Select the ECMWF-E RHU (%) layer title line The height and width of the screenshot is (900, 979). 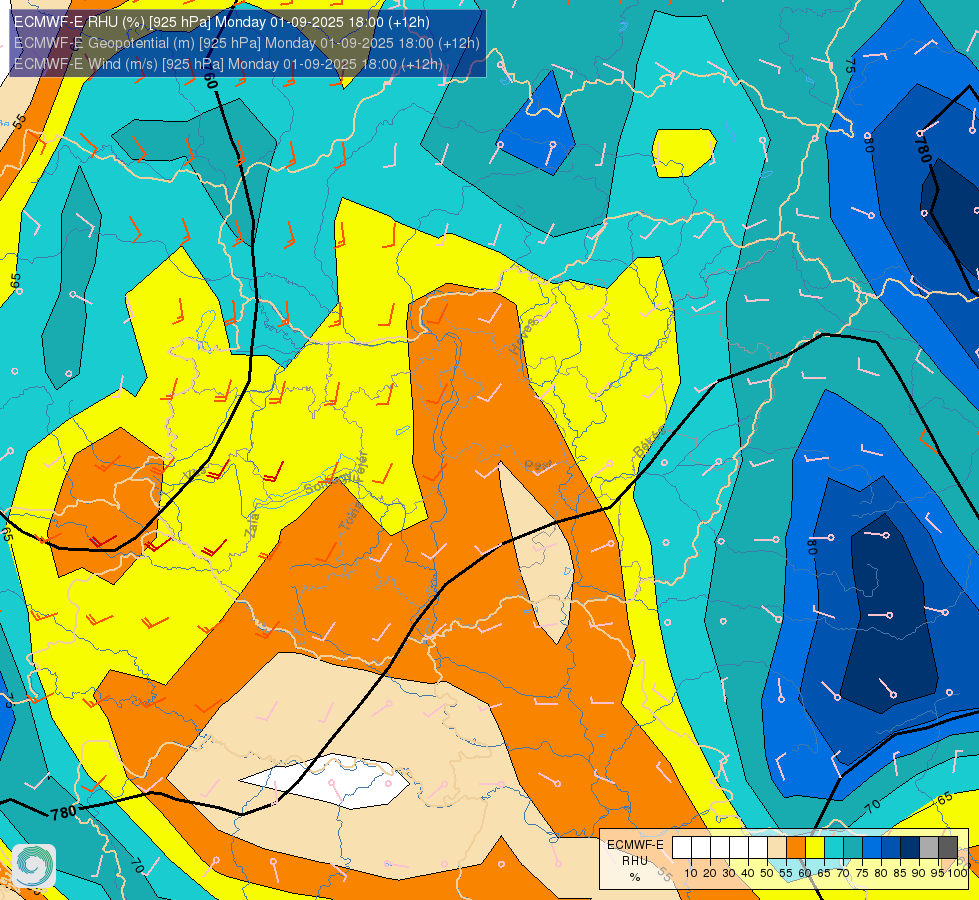[x=222, y=22]
